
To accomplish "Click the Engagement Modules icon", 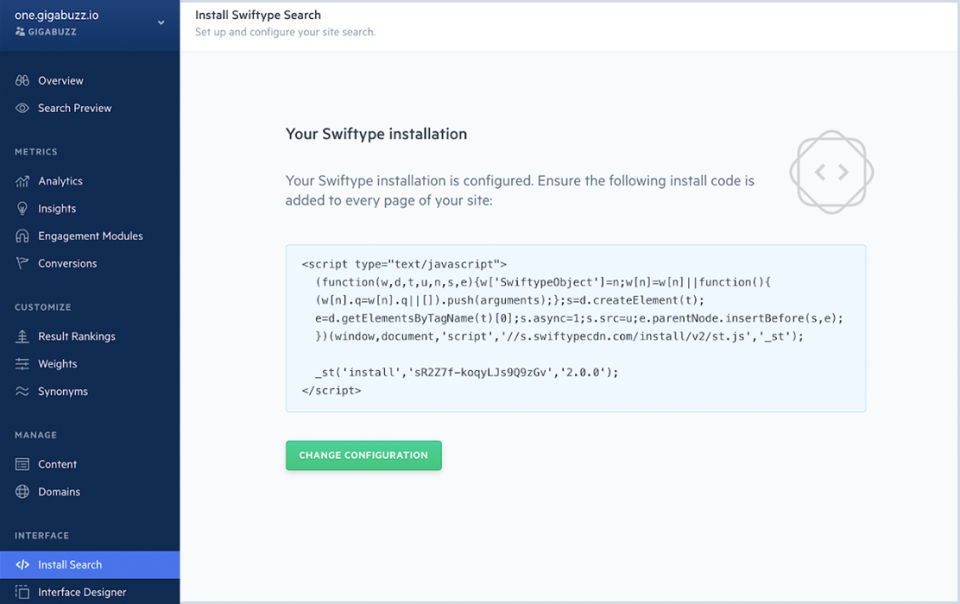I will (x=22, y=236).
